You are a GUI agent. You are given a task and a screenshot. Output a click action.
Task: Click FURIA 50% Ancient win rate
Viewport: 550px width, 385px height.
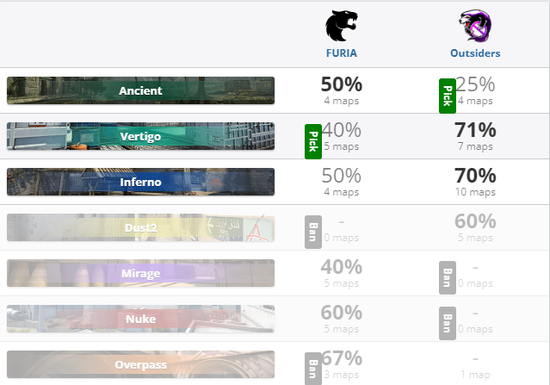point(341,85)
